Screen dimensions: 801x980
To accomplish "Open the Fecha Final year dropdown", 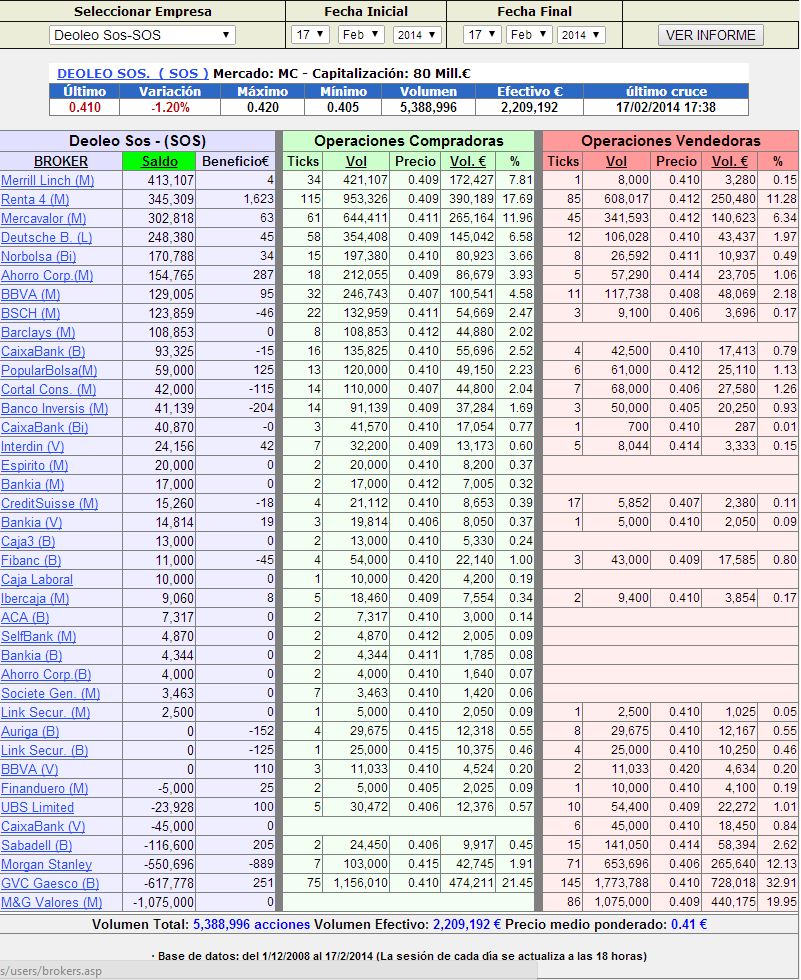I will [581, 35].
